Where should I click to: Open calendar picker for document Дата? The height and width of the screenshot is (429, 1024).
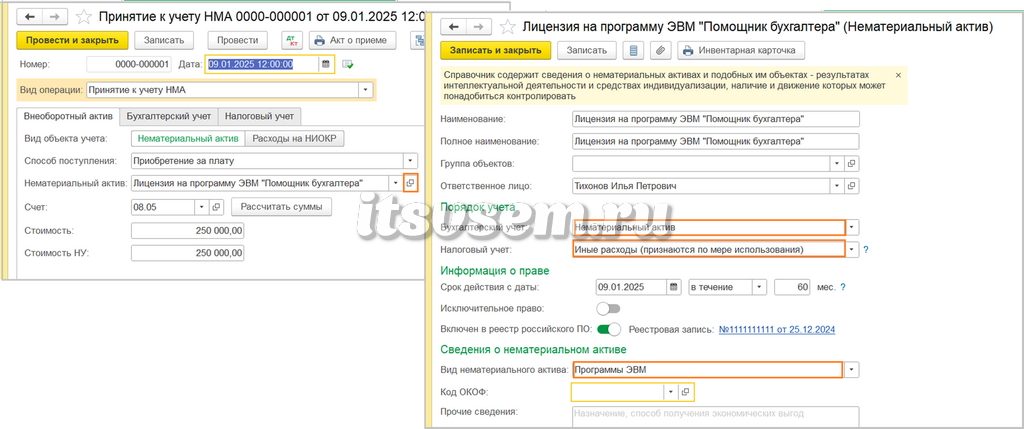click(x=325, y=64)
